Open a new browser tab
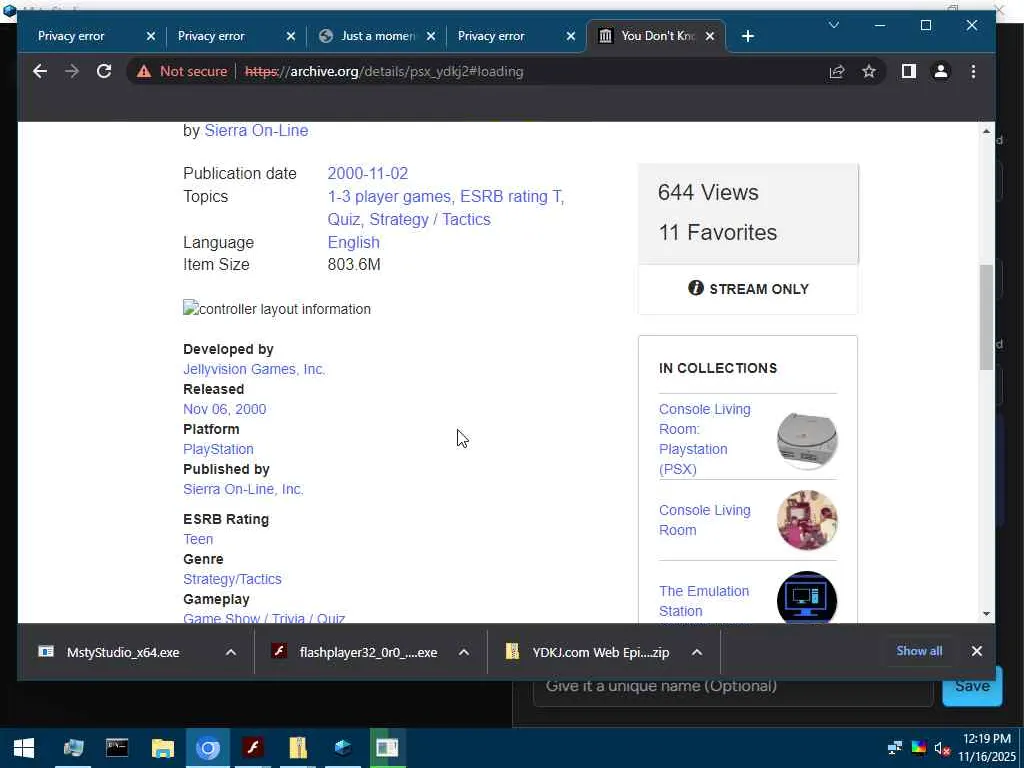This screenshot has height=768, width=1024. (x=748, y=36)
